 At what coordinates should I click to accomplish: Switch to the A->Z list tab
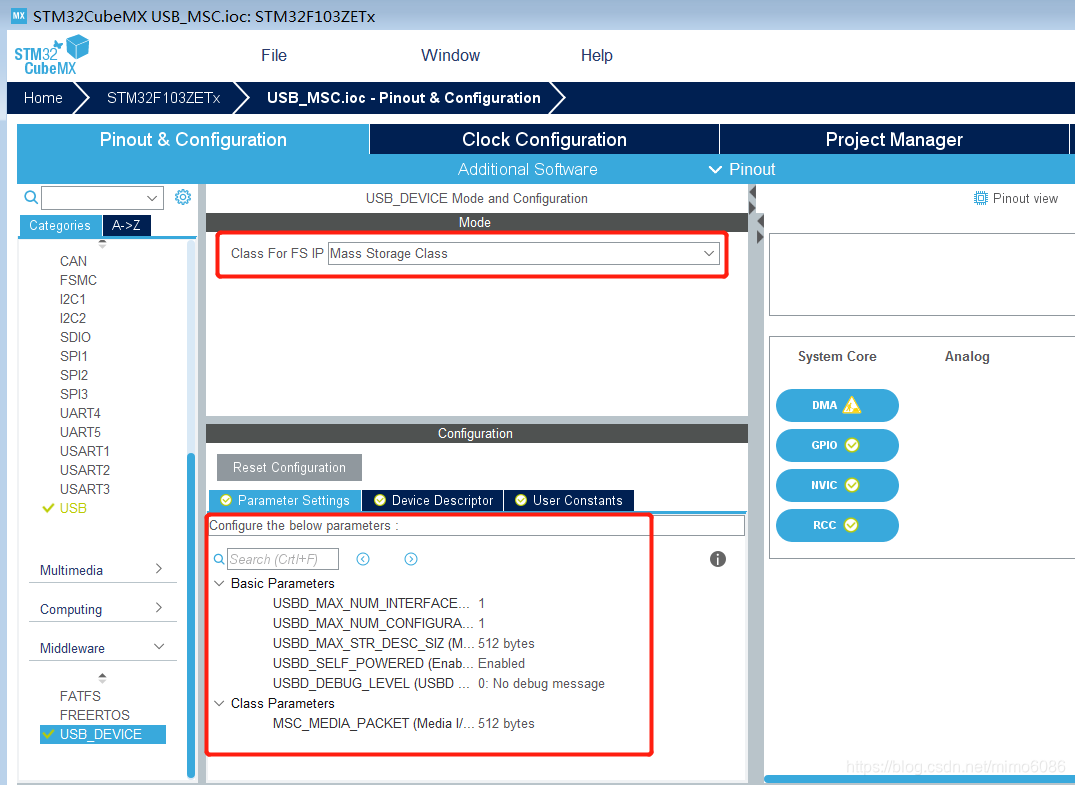click(x=126, y=225)
